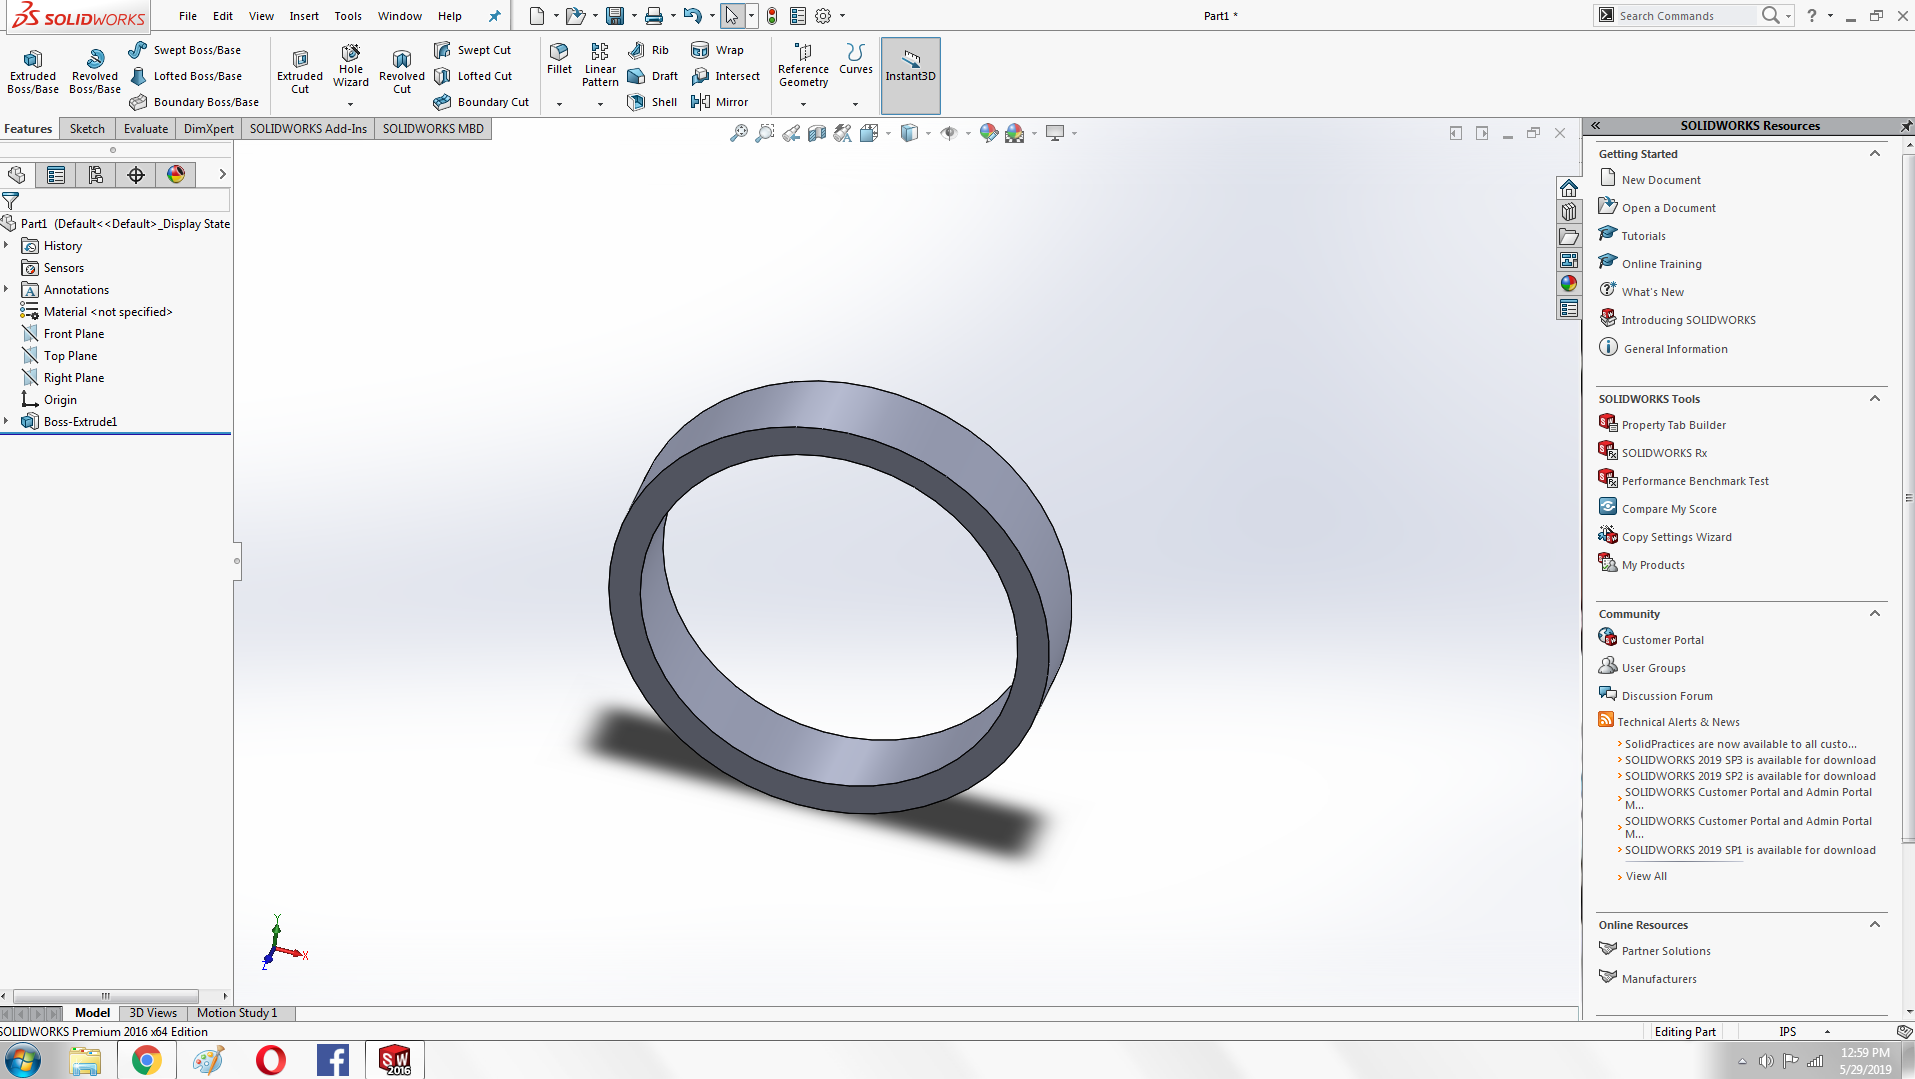Click View All news link
1915x1079 pixels.
click(x=1646, y=876)
